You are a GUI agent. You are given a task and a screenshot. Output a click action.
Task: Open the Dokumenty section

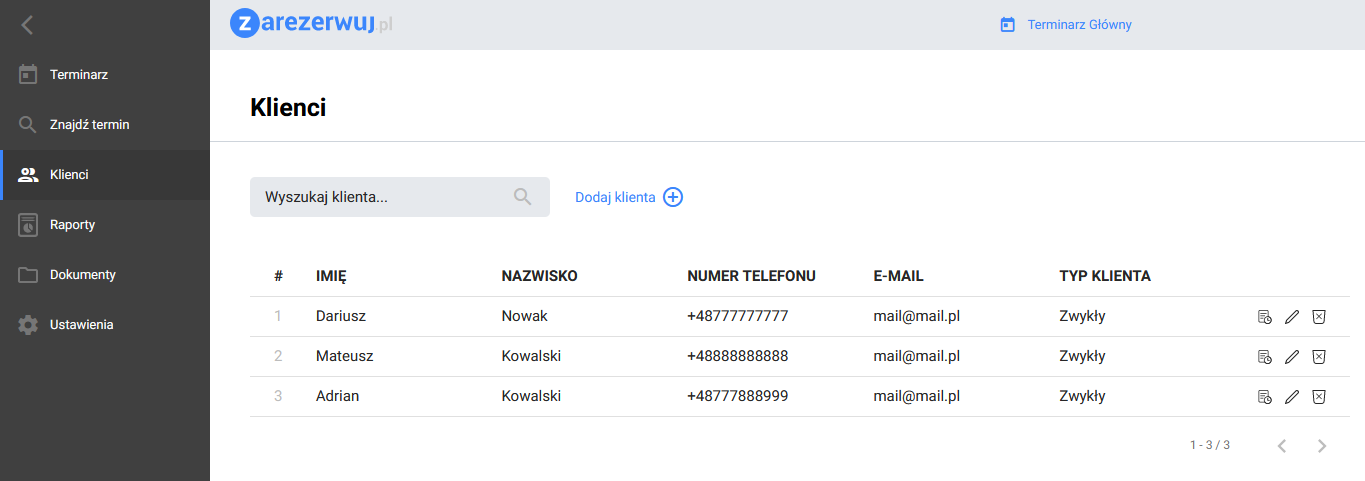pyautogui.click(x=82, y=275)
